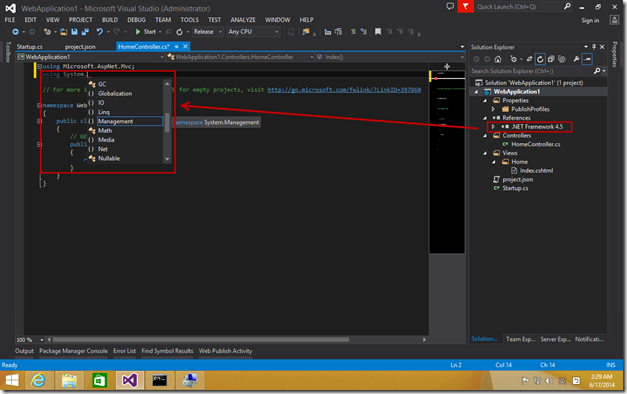Click the feedback speech bubble icon
This screenshot has height=394, width=627.
pos(450,6)
